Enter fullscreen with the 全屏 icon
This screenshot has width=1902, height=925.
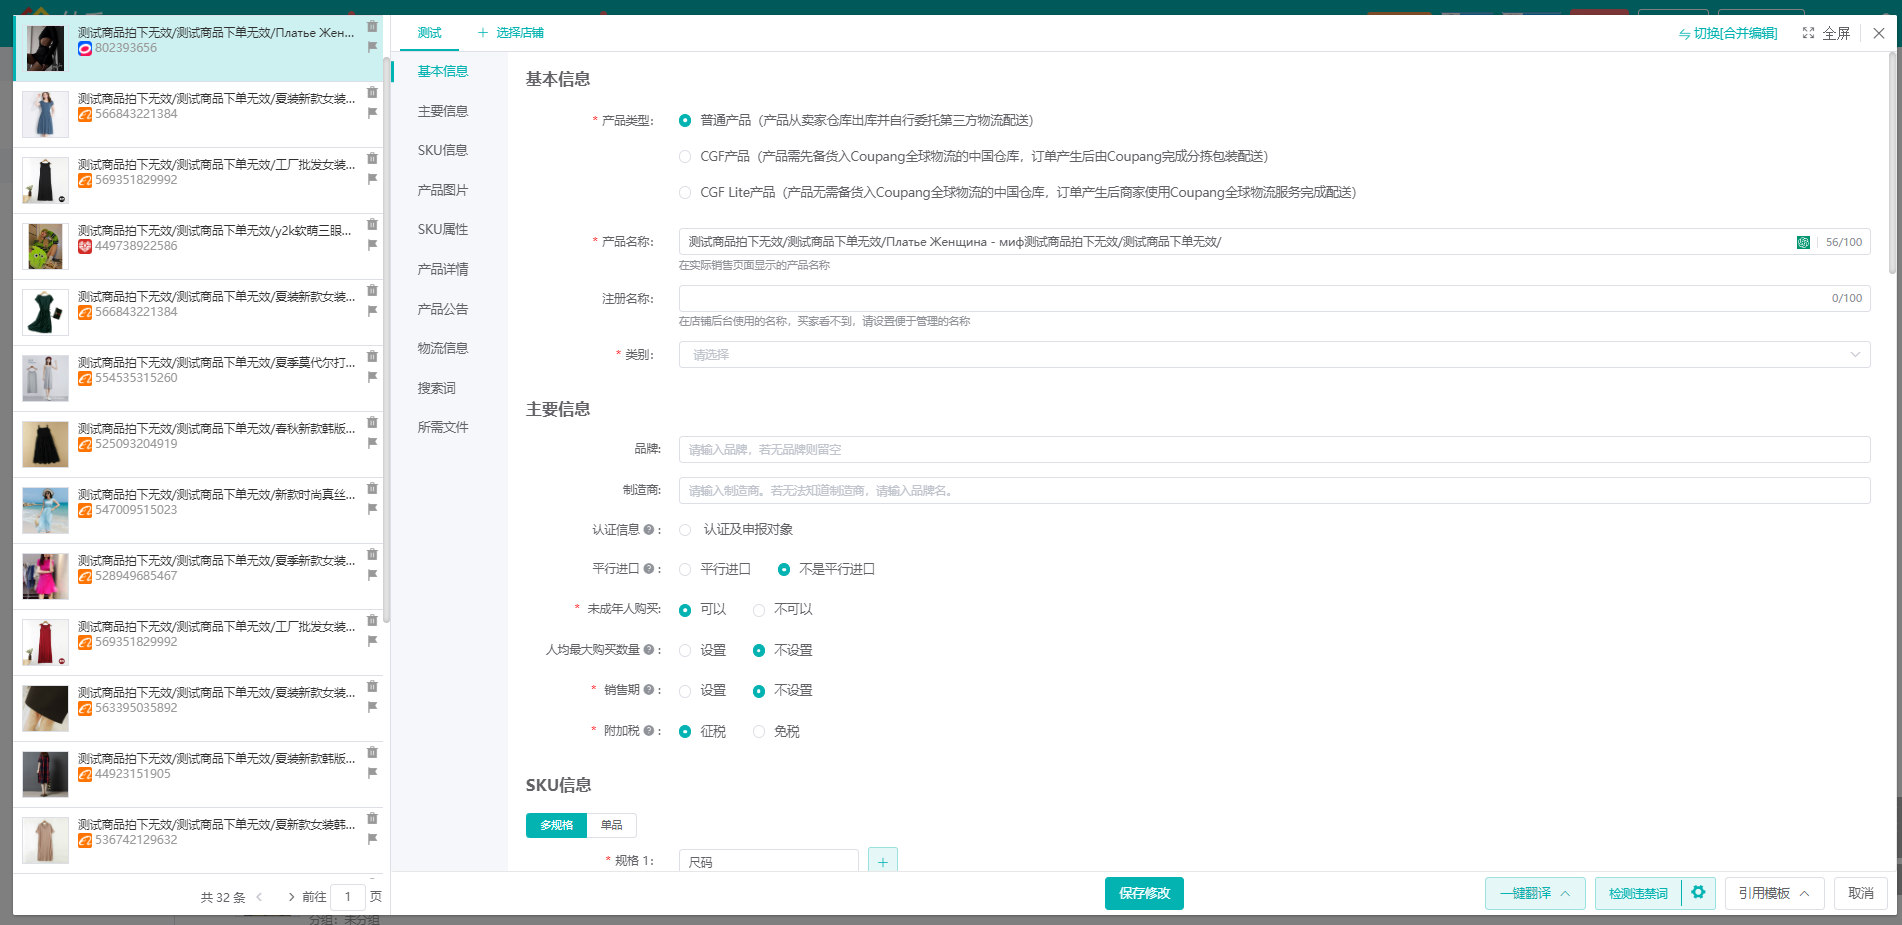click(x=1808, y=33)
